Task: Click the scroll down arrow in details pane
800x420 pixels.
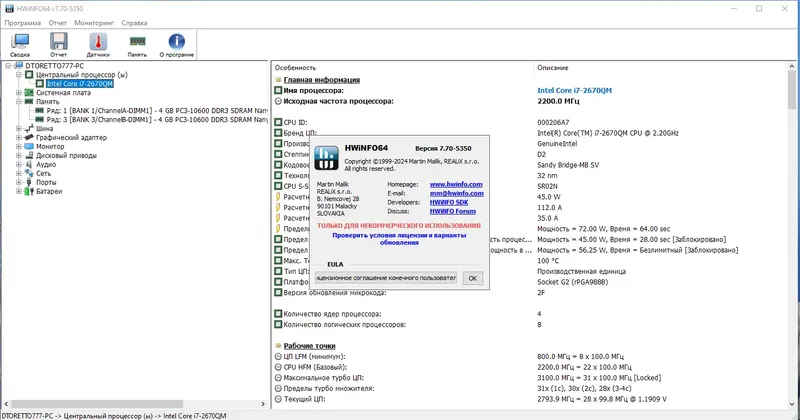Action: pos(792,404)
